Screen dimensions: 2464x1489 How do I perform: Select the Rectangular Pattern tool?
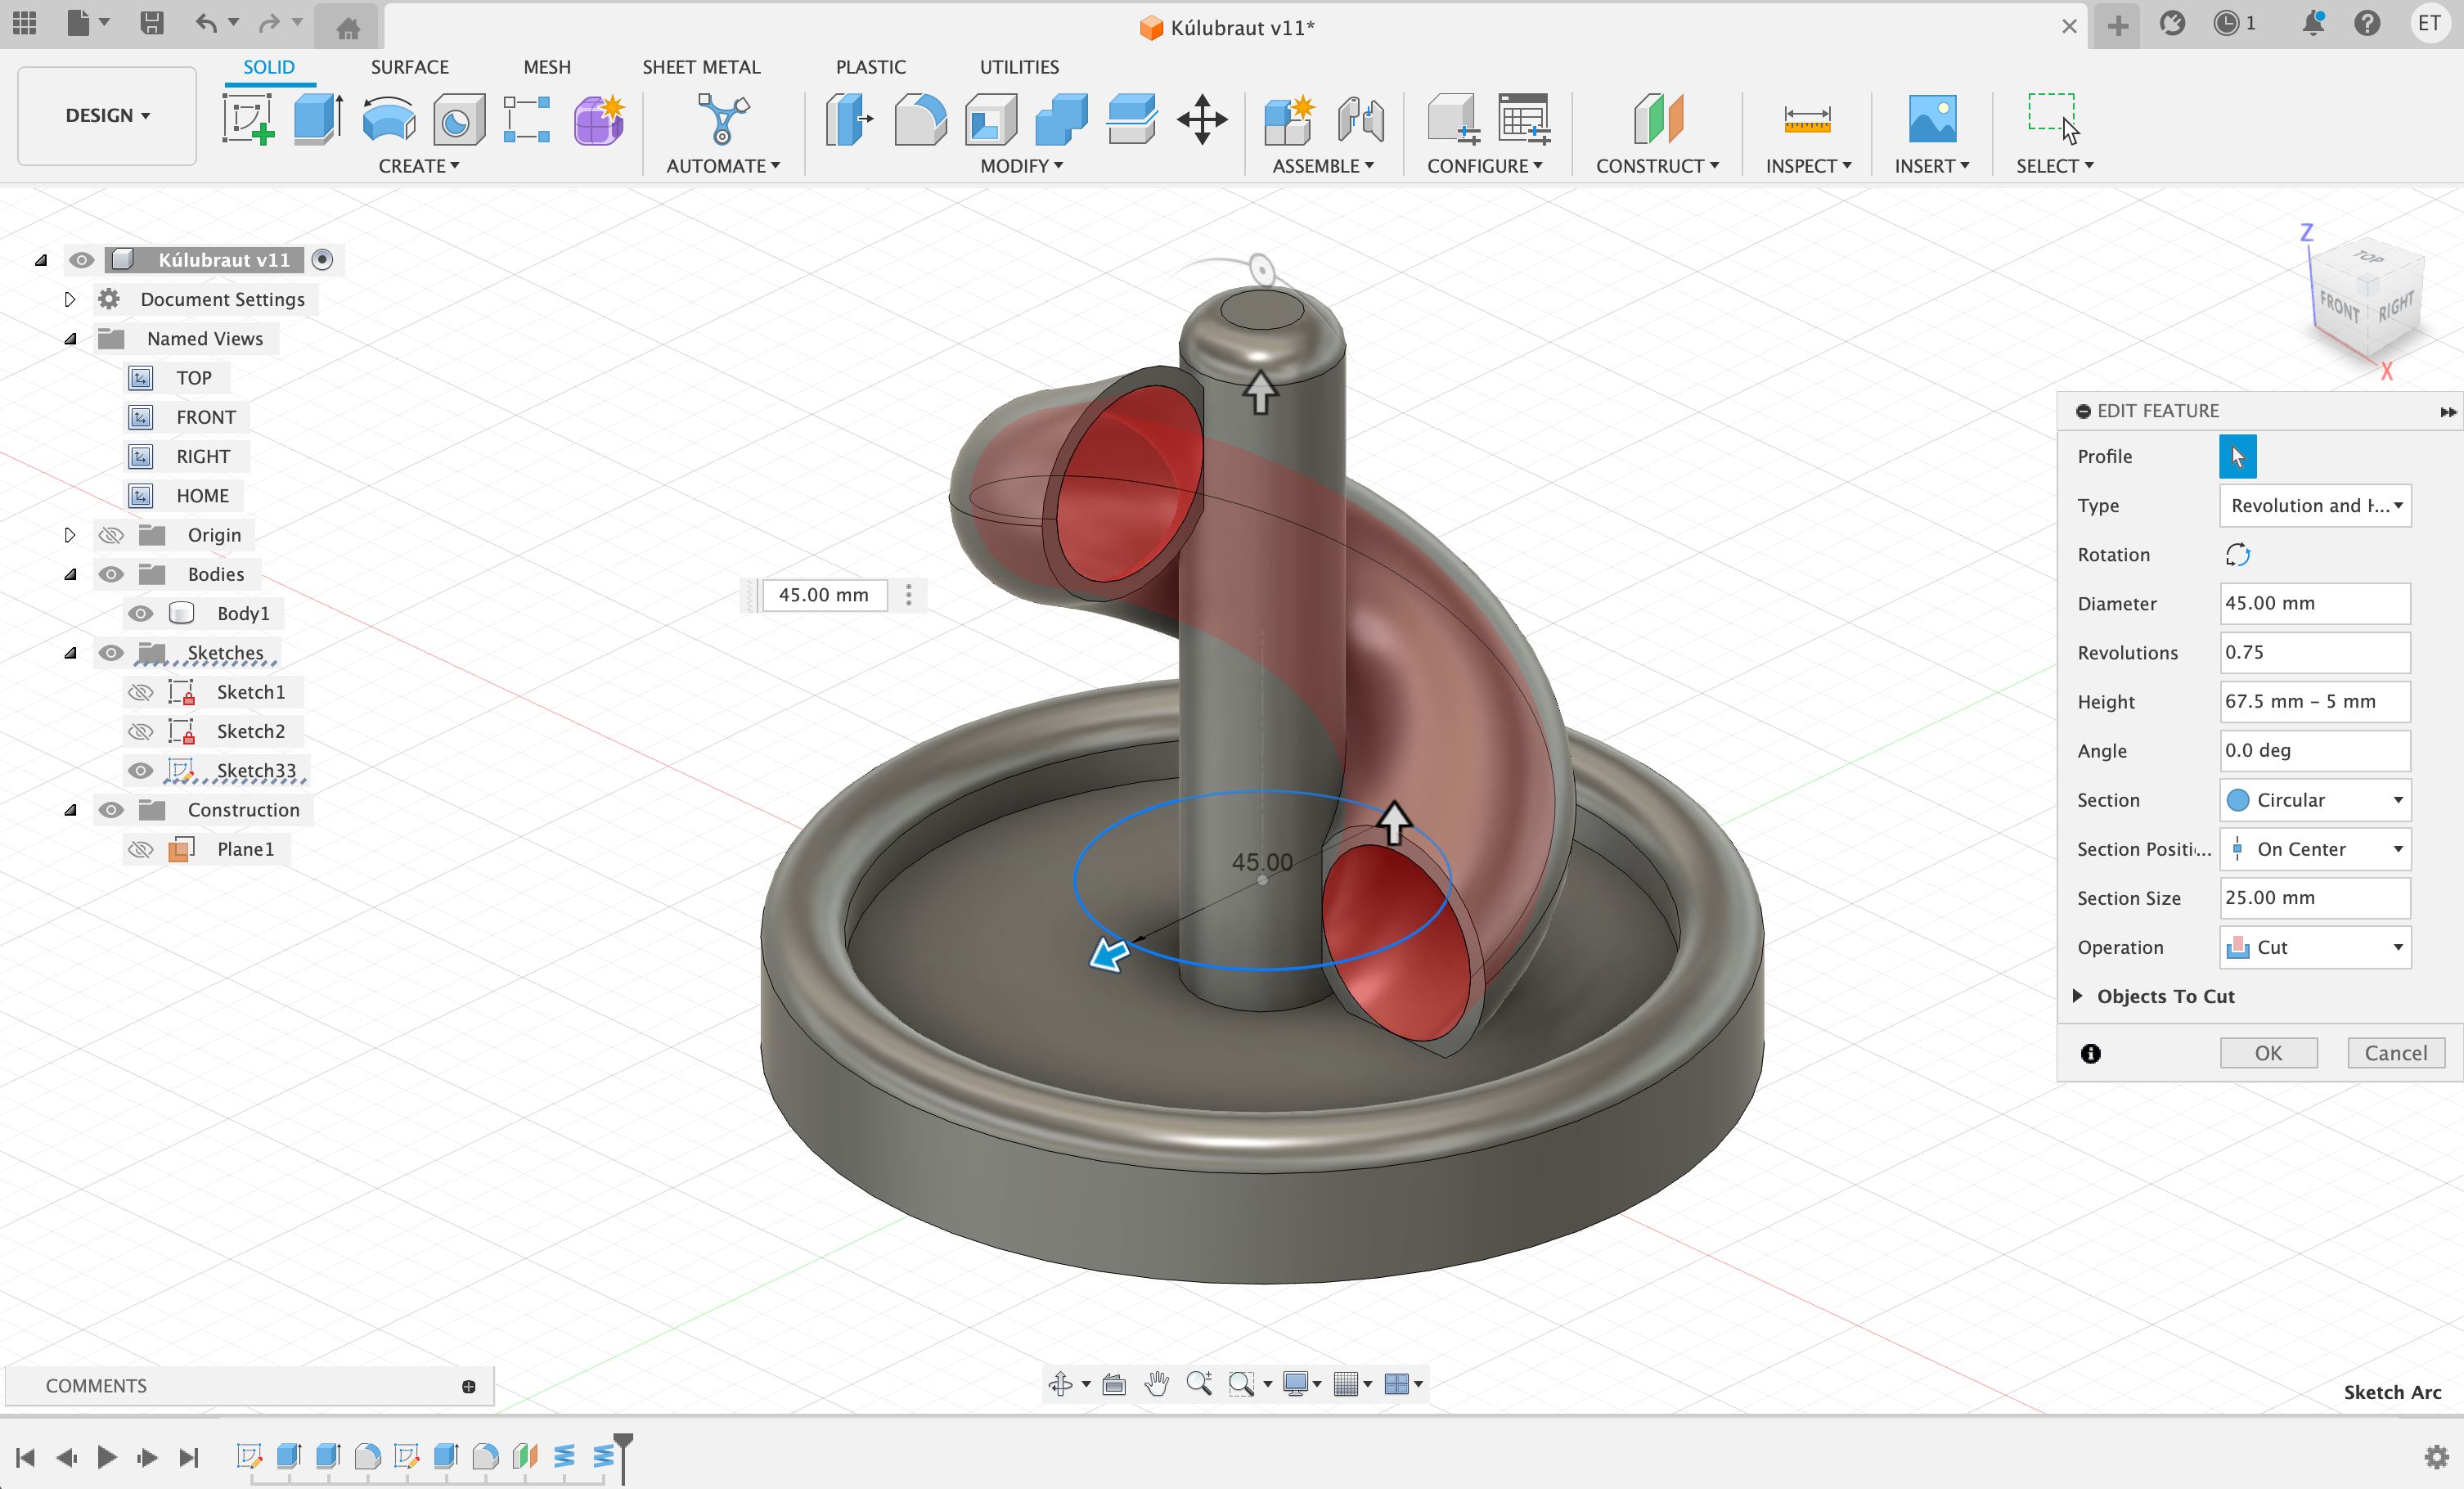tap(527, 119)
